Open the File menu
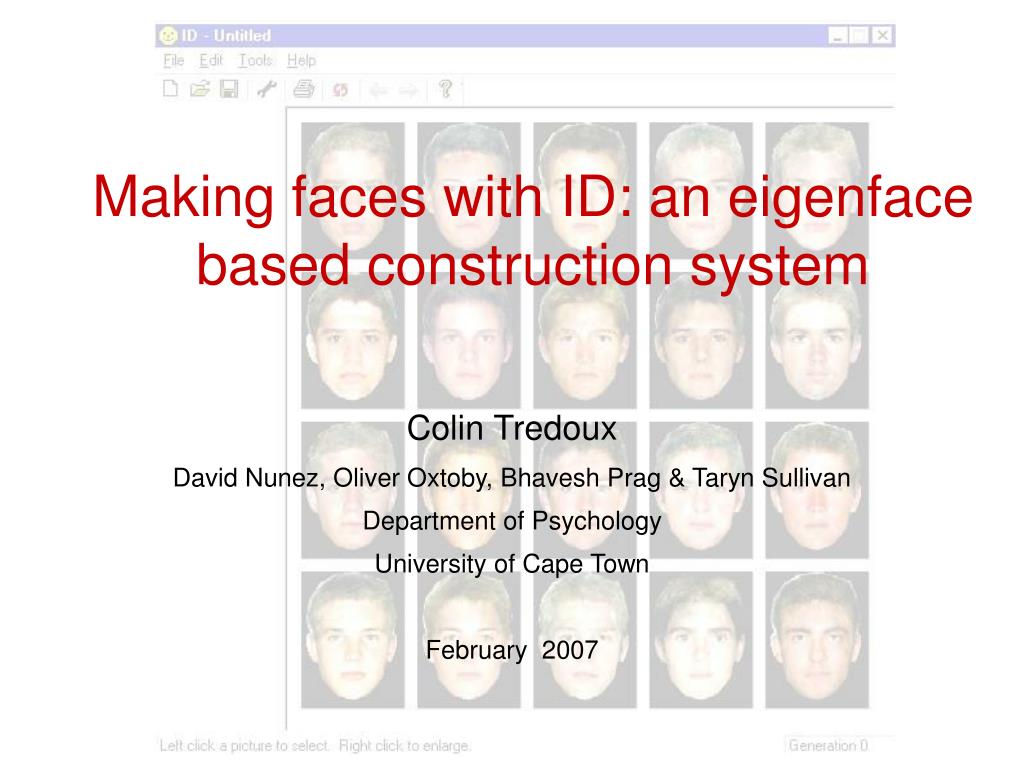1024x768 pixels. [x=173, y=61]
